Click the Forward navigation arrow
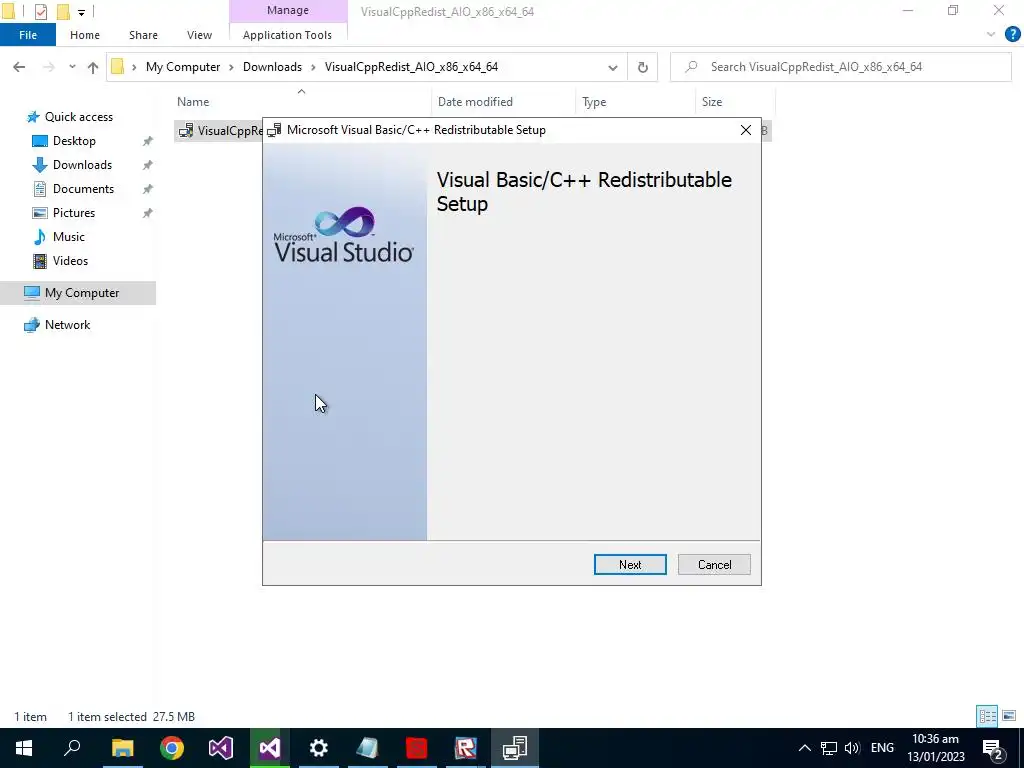This screenshot has height=768, width=1024. (x=48, y=67)
